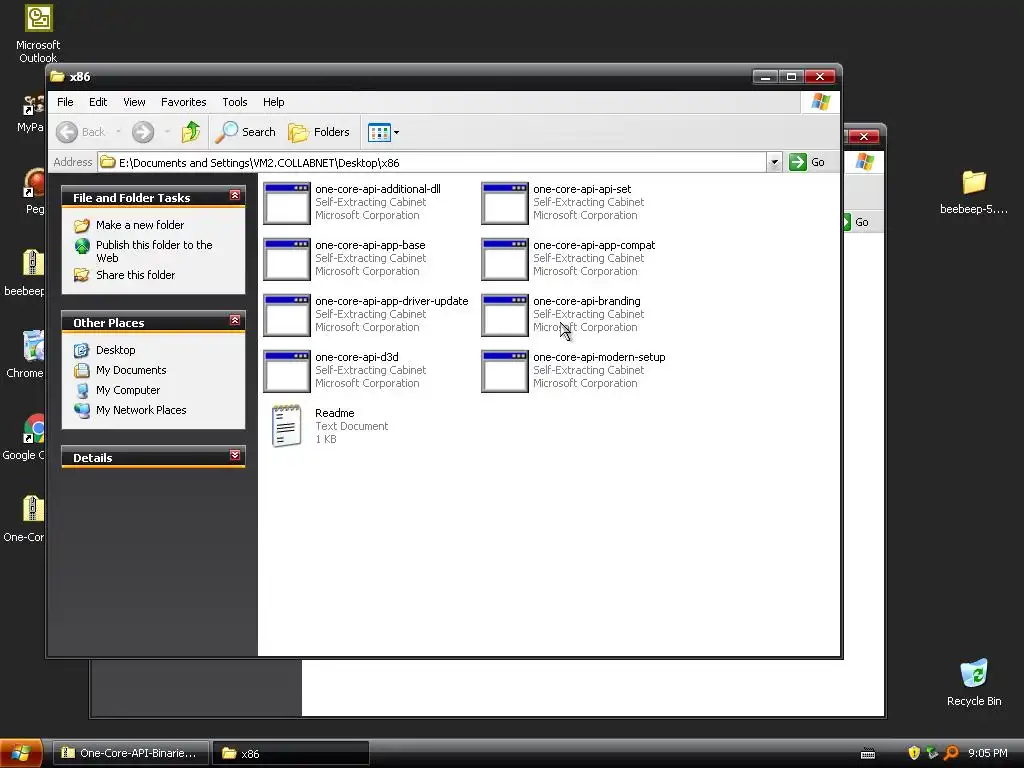Click the taskbar clock showing 9:05 PM
The width and height of the screenshot is (1024, 768).
(x=987, y=753)
